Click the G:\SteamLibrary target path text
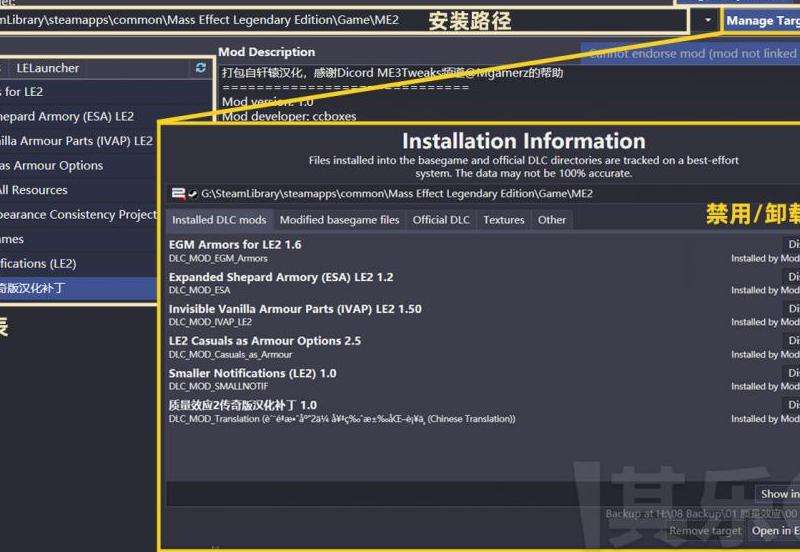Screen dimensions: 800x552 tap(397, 193)
